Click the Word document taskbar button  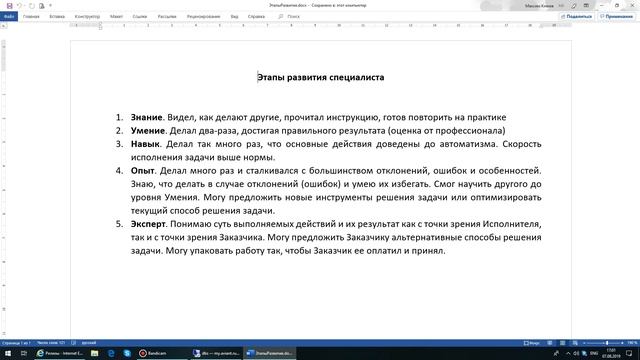coord(270,353)
